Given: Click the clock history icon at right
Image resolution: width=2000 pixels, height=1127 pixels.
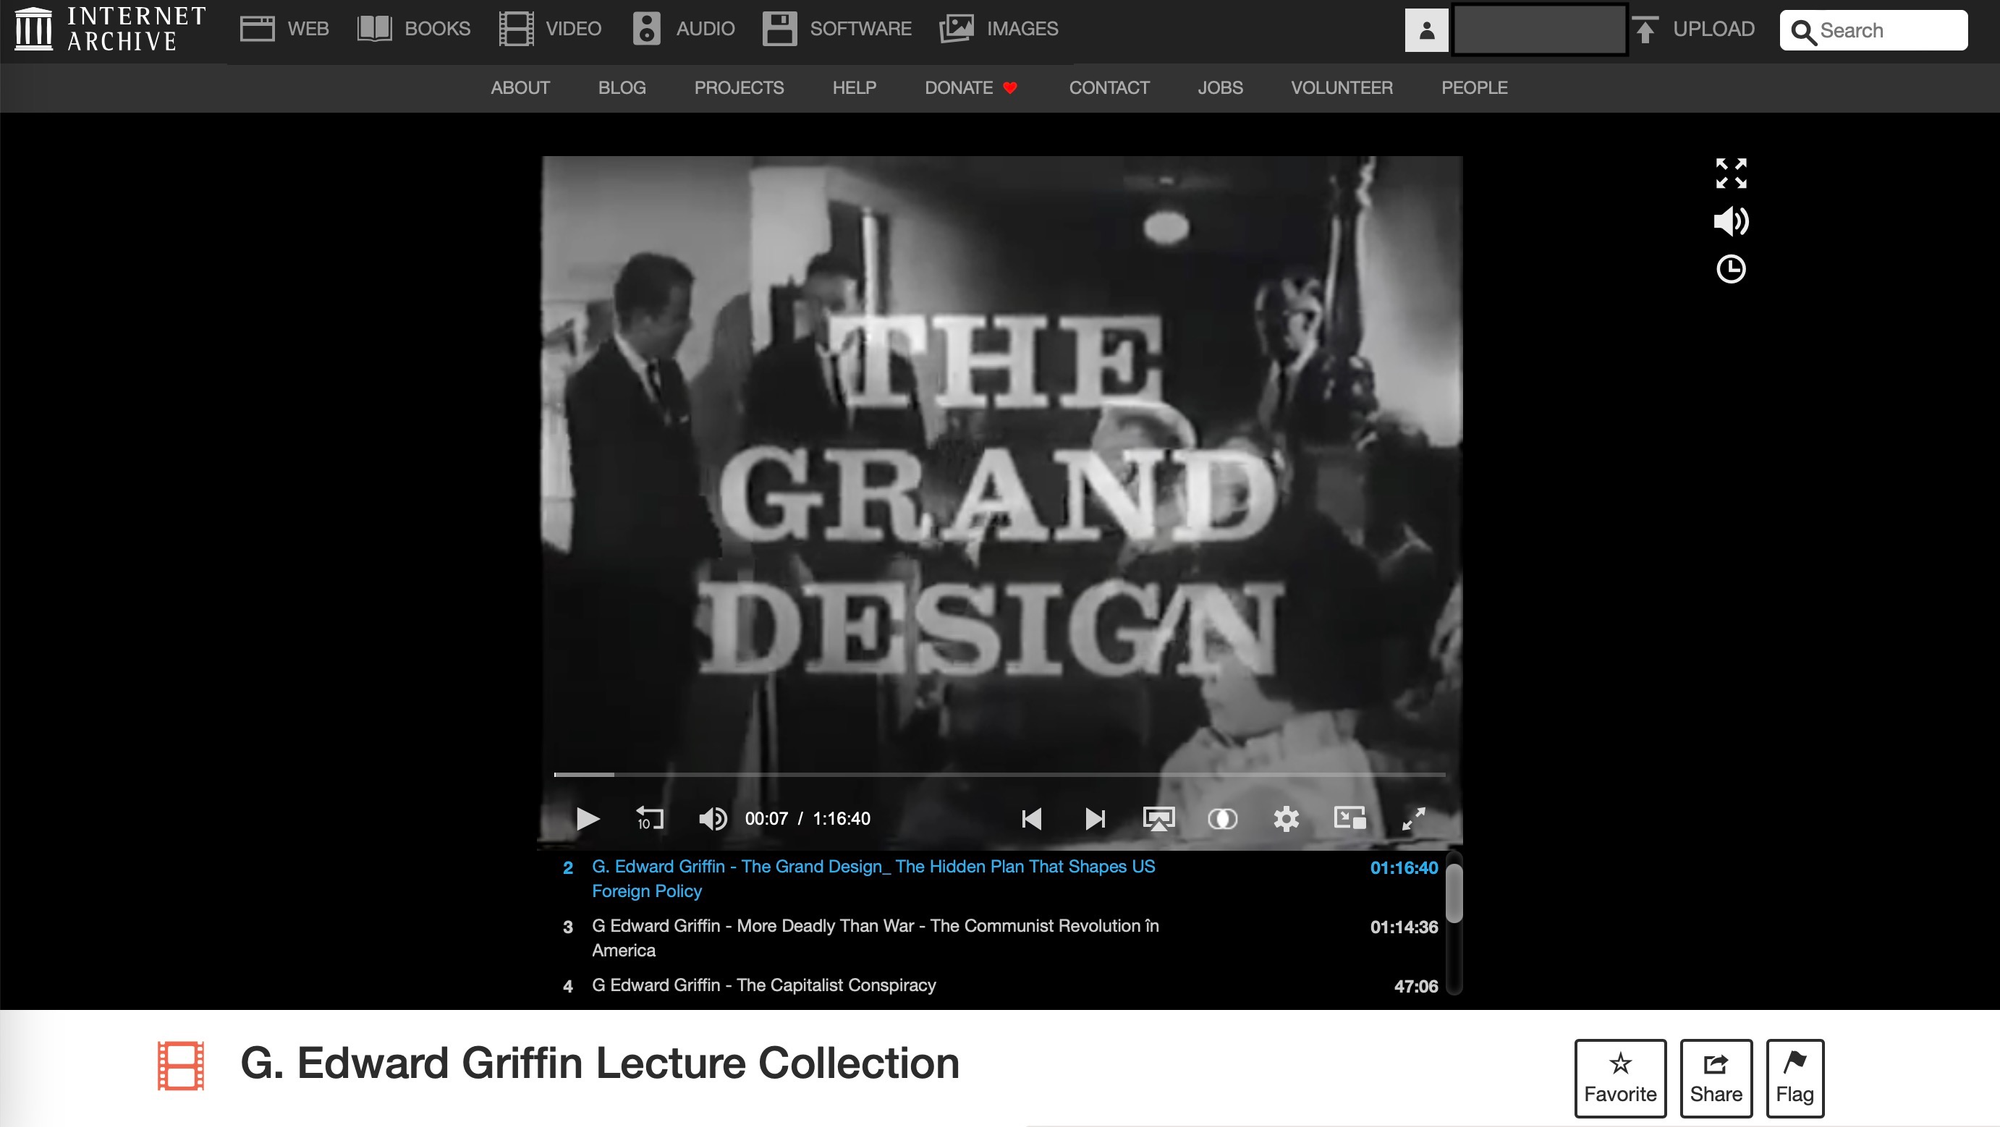Looking at the screenshot, I should [1731, 269].
